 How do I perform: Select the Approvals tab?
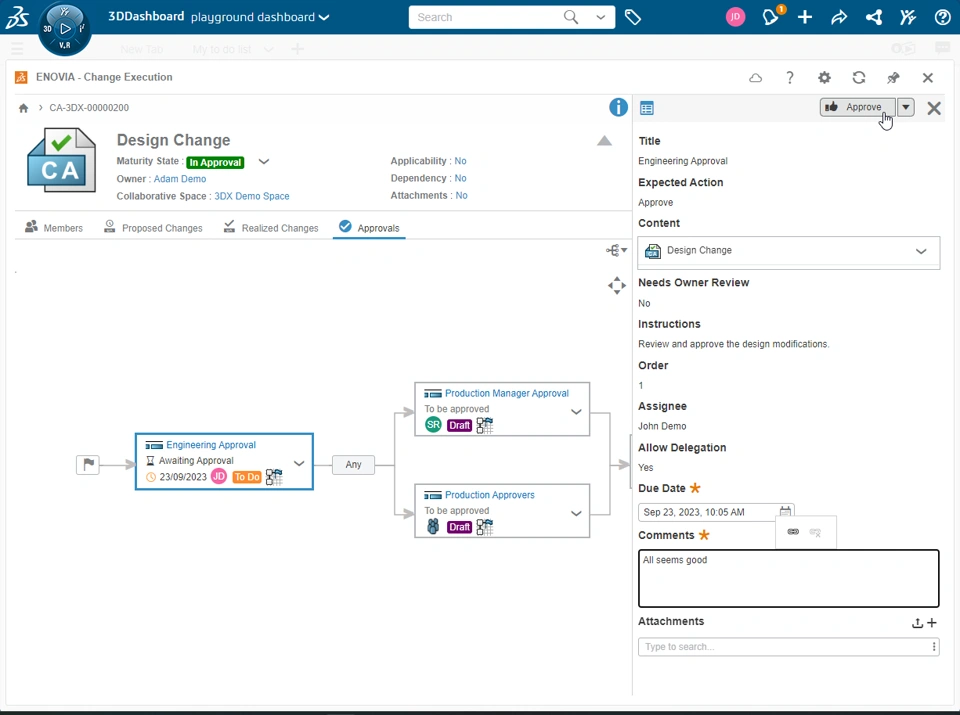369,227
